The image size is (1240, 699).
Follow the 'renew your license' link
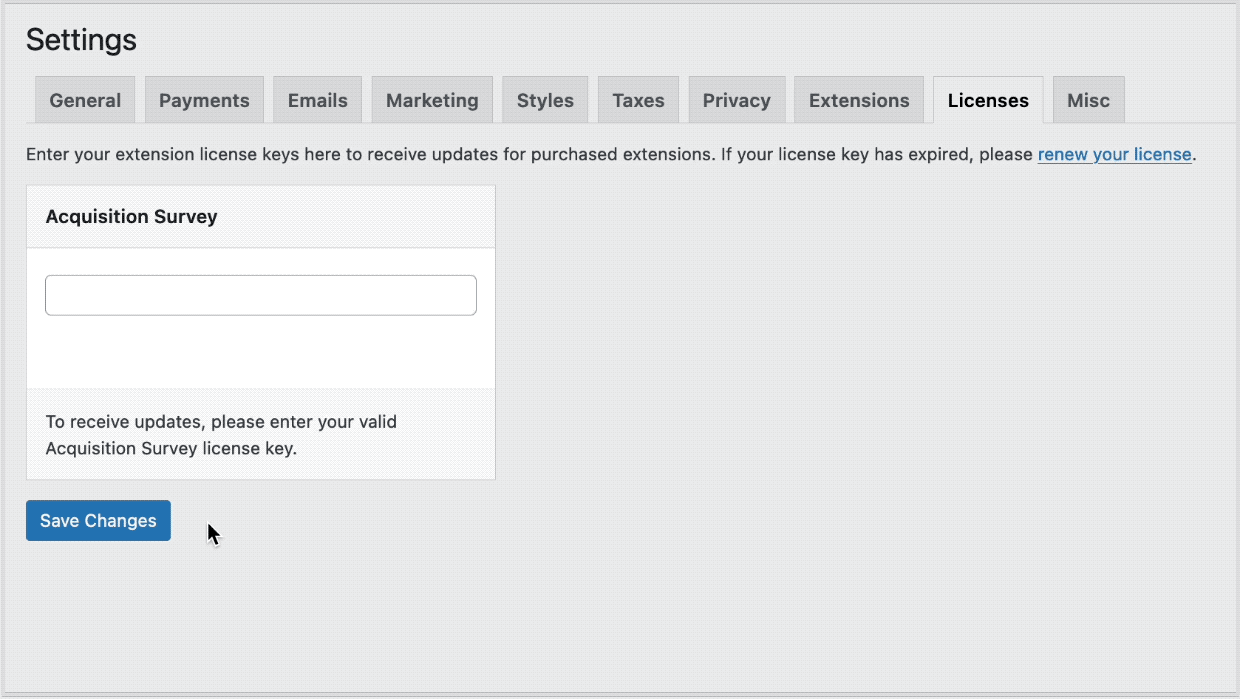1115,155
